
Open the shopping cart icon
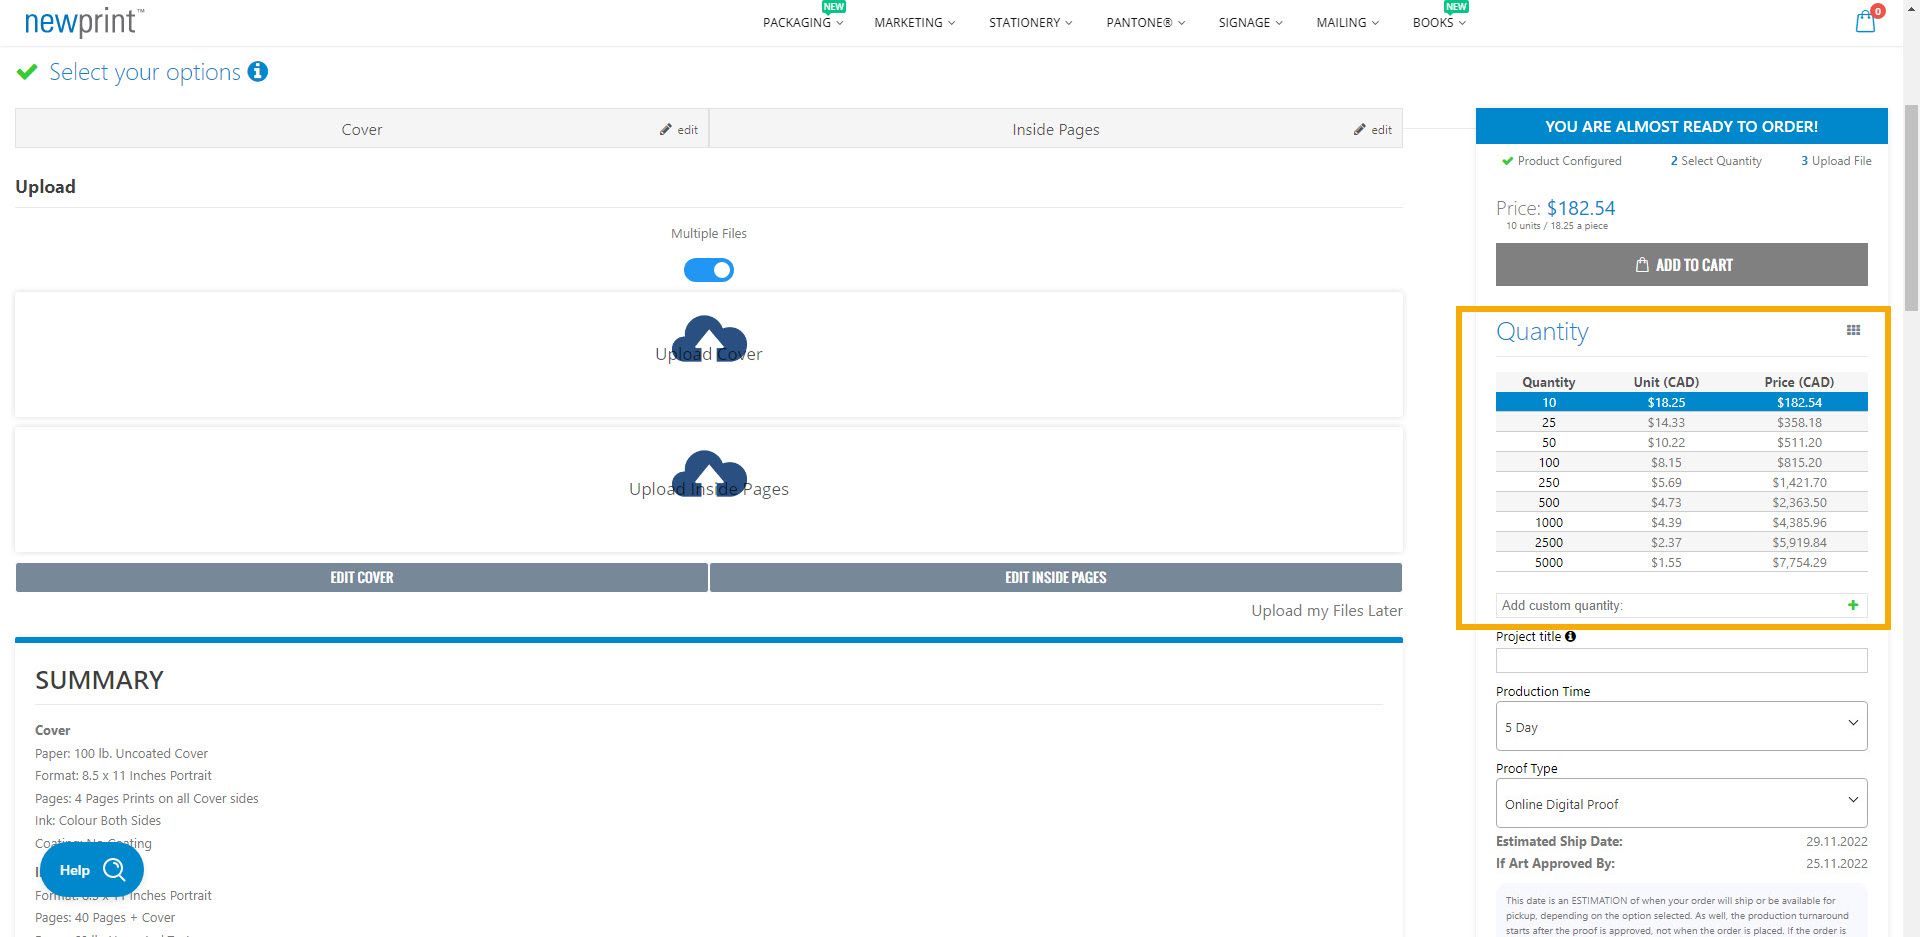[x=1865, y=21]
